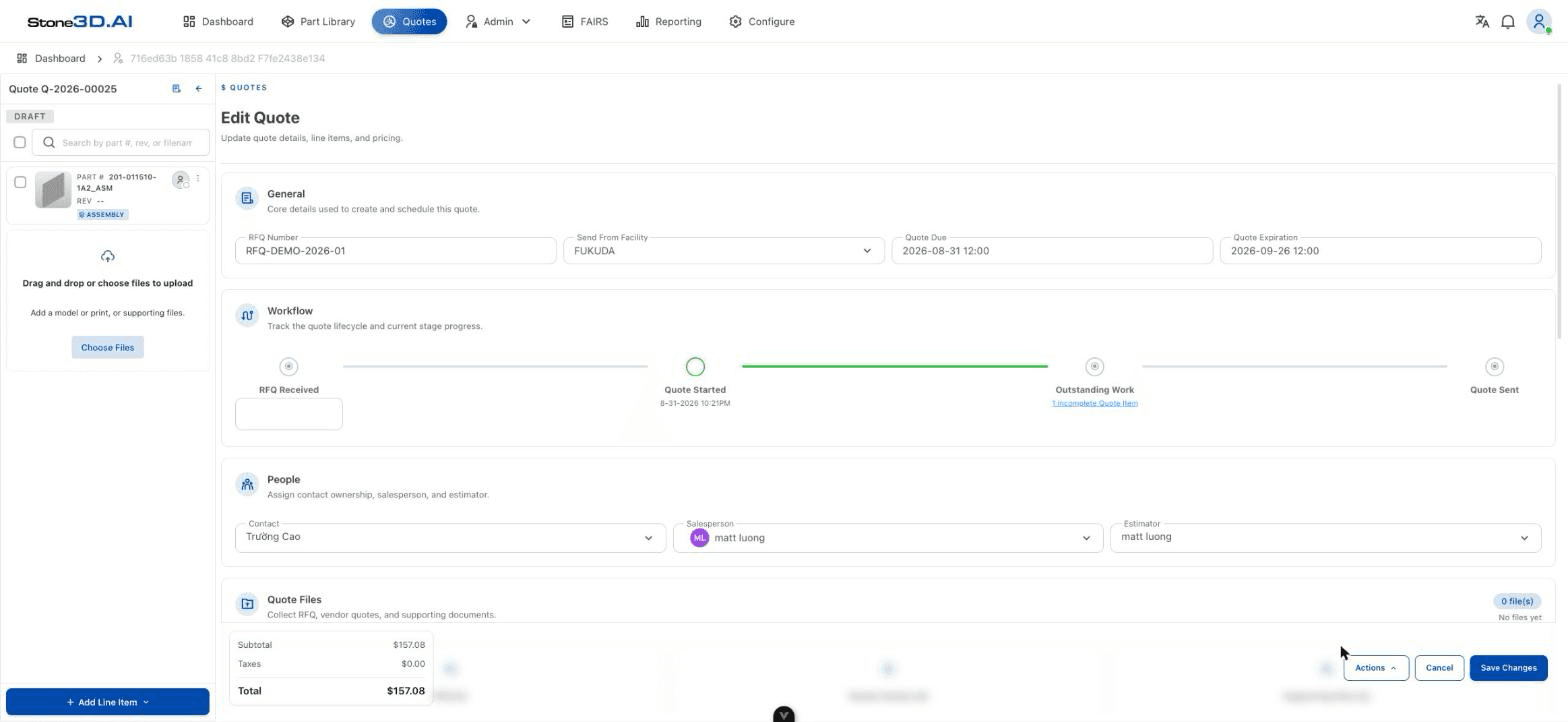The image size is (1568, 722).
Task: Click the Quote Files section icon
Action: 247,604
